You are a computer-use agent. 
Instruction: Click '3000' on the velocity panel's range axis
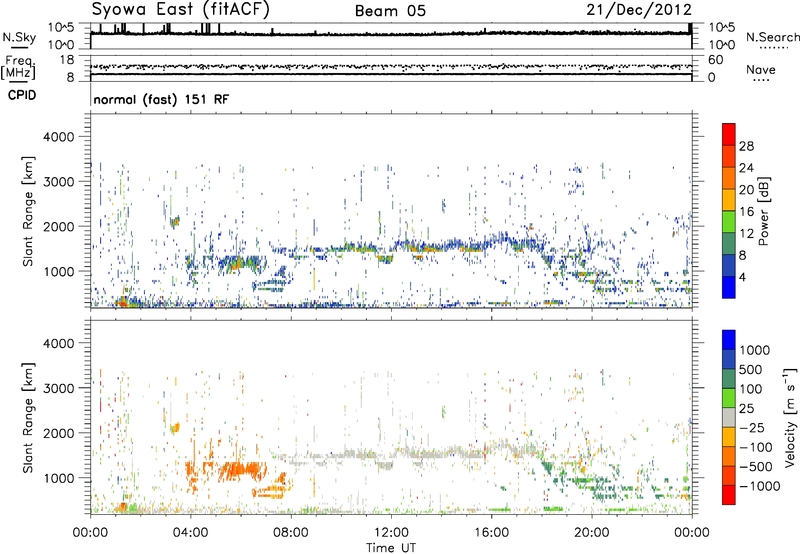tap(58, 388)
